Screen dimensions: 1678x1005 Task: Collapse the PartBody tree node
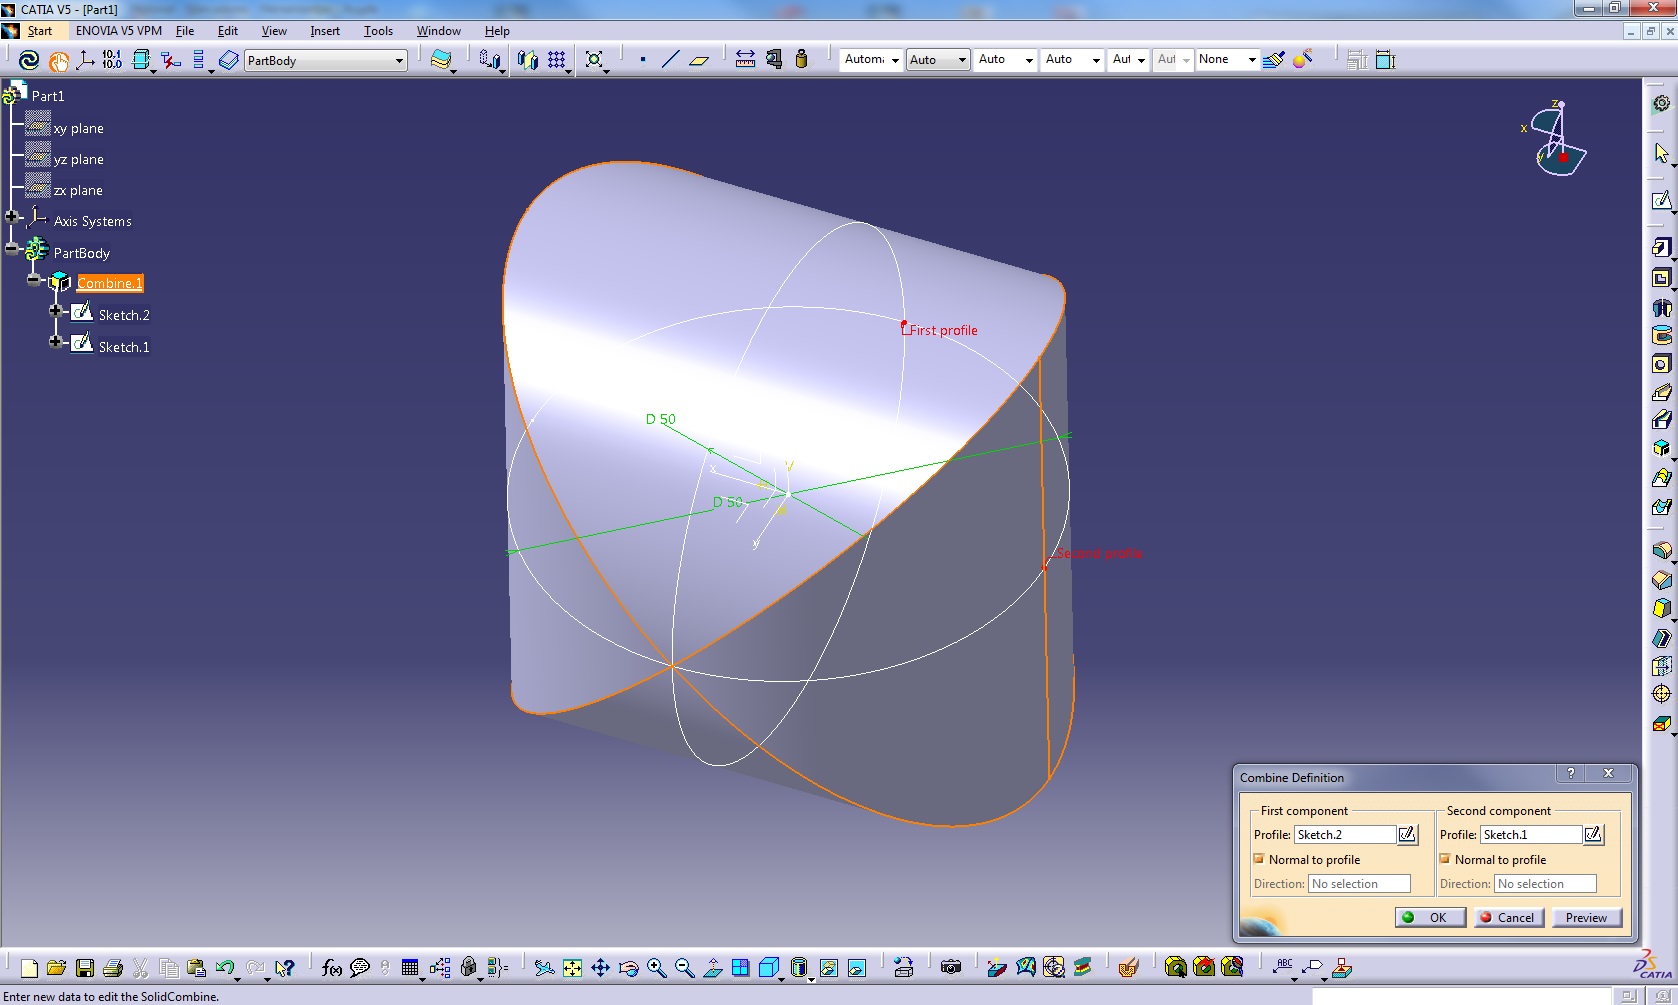point(12,249)
